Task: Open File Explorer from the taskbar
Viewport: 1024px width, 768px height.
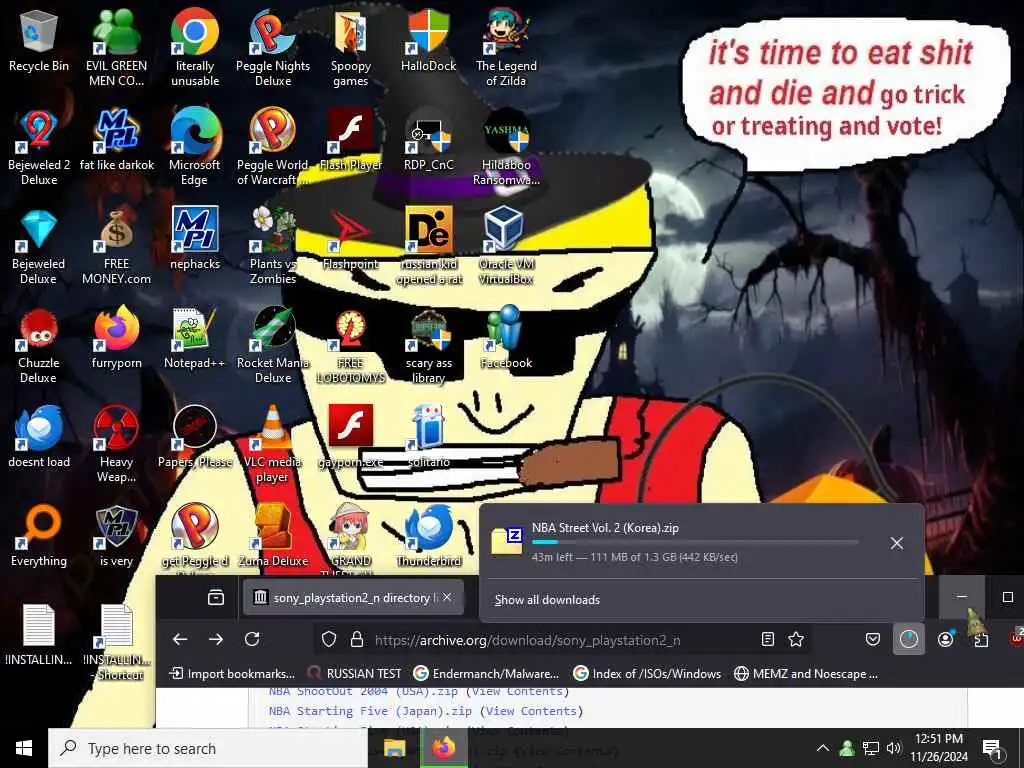Action: [x=394, y=748]
